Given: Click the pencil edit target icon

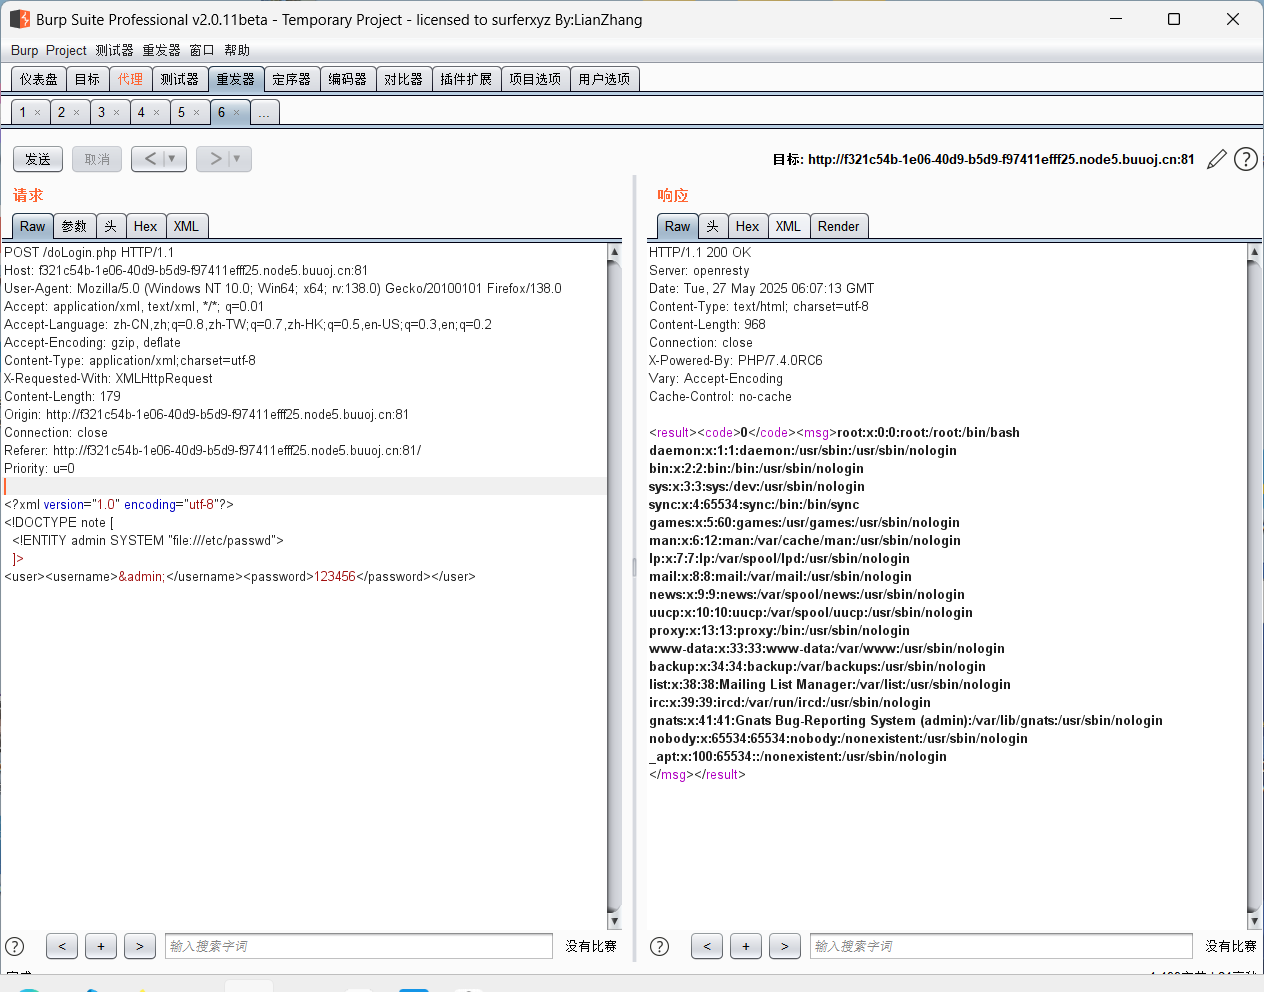Looking at the screenshot, I should coord(1216,159).
